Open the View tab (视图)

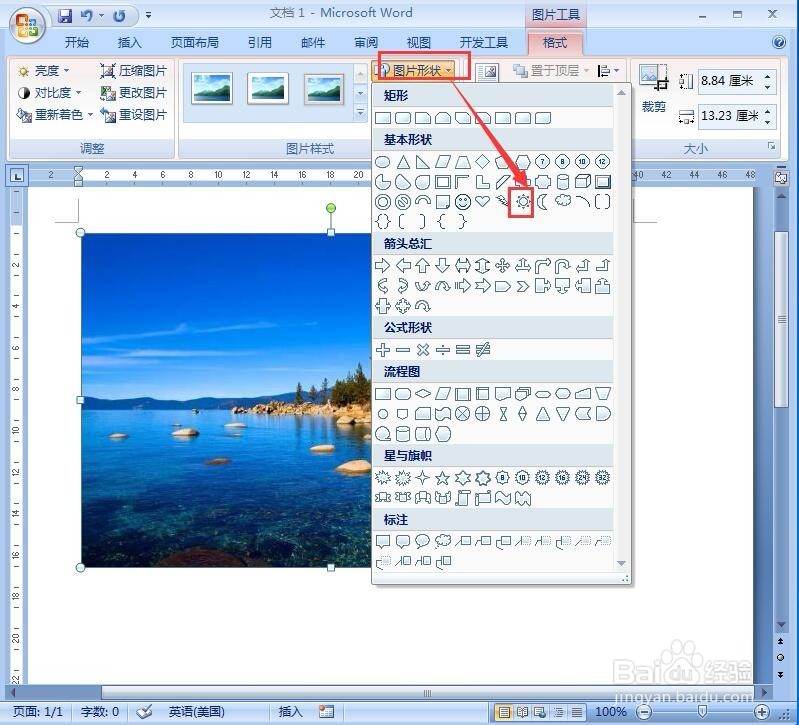tap(419, 42)
